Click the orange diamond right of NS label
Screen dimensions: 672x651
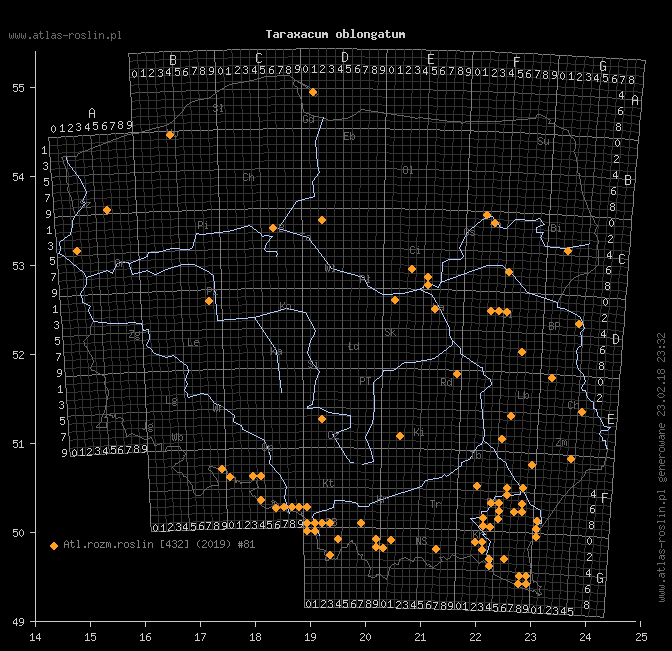coord(436,549)
